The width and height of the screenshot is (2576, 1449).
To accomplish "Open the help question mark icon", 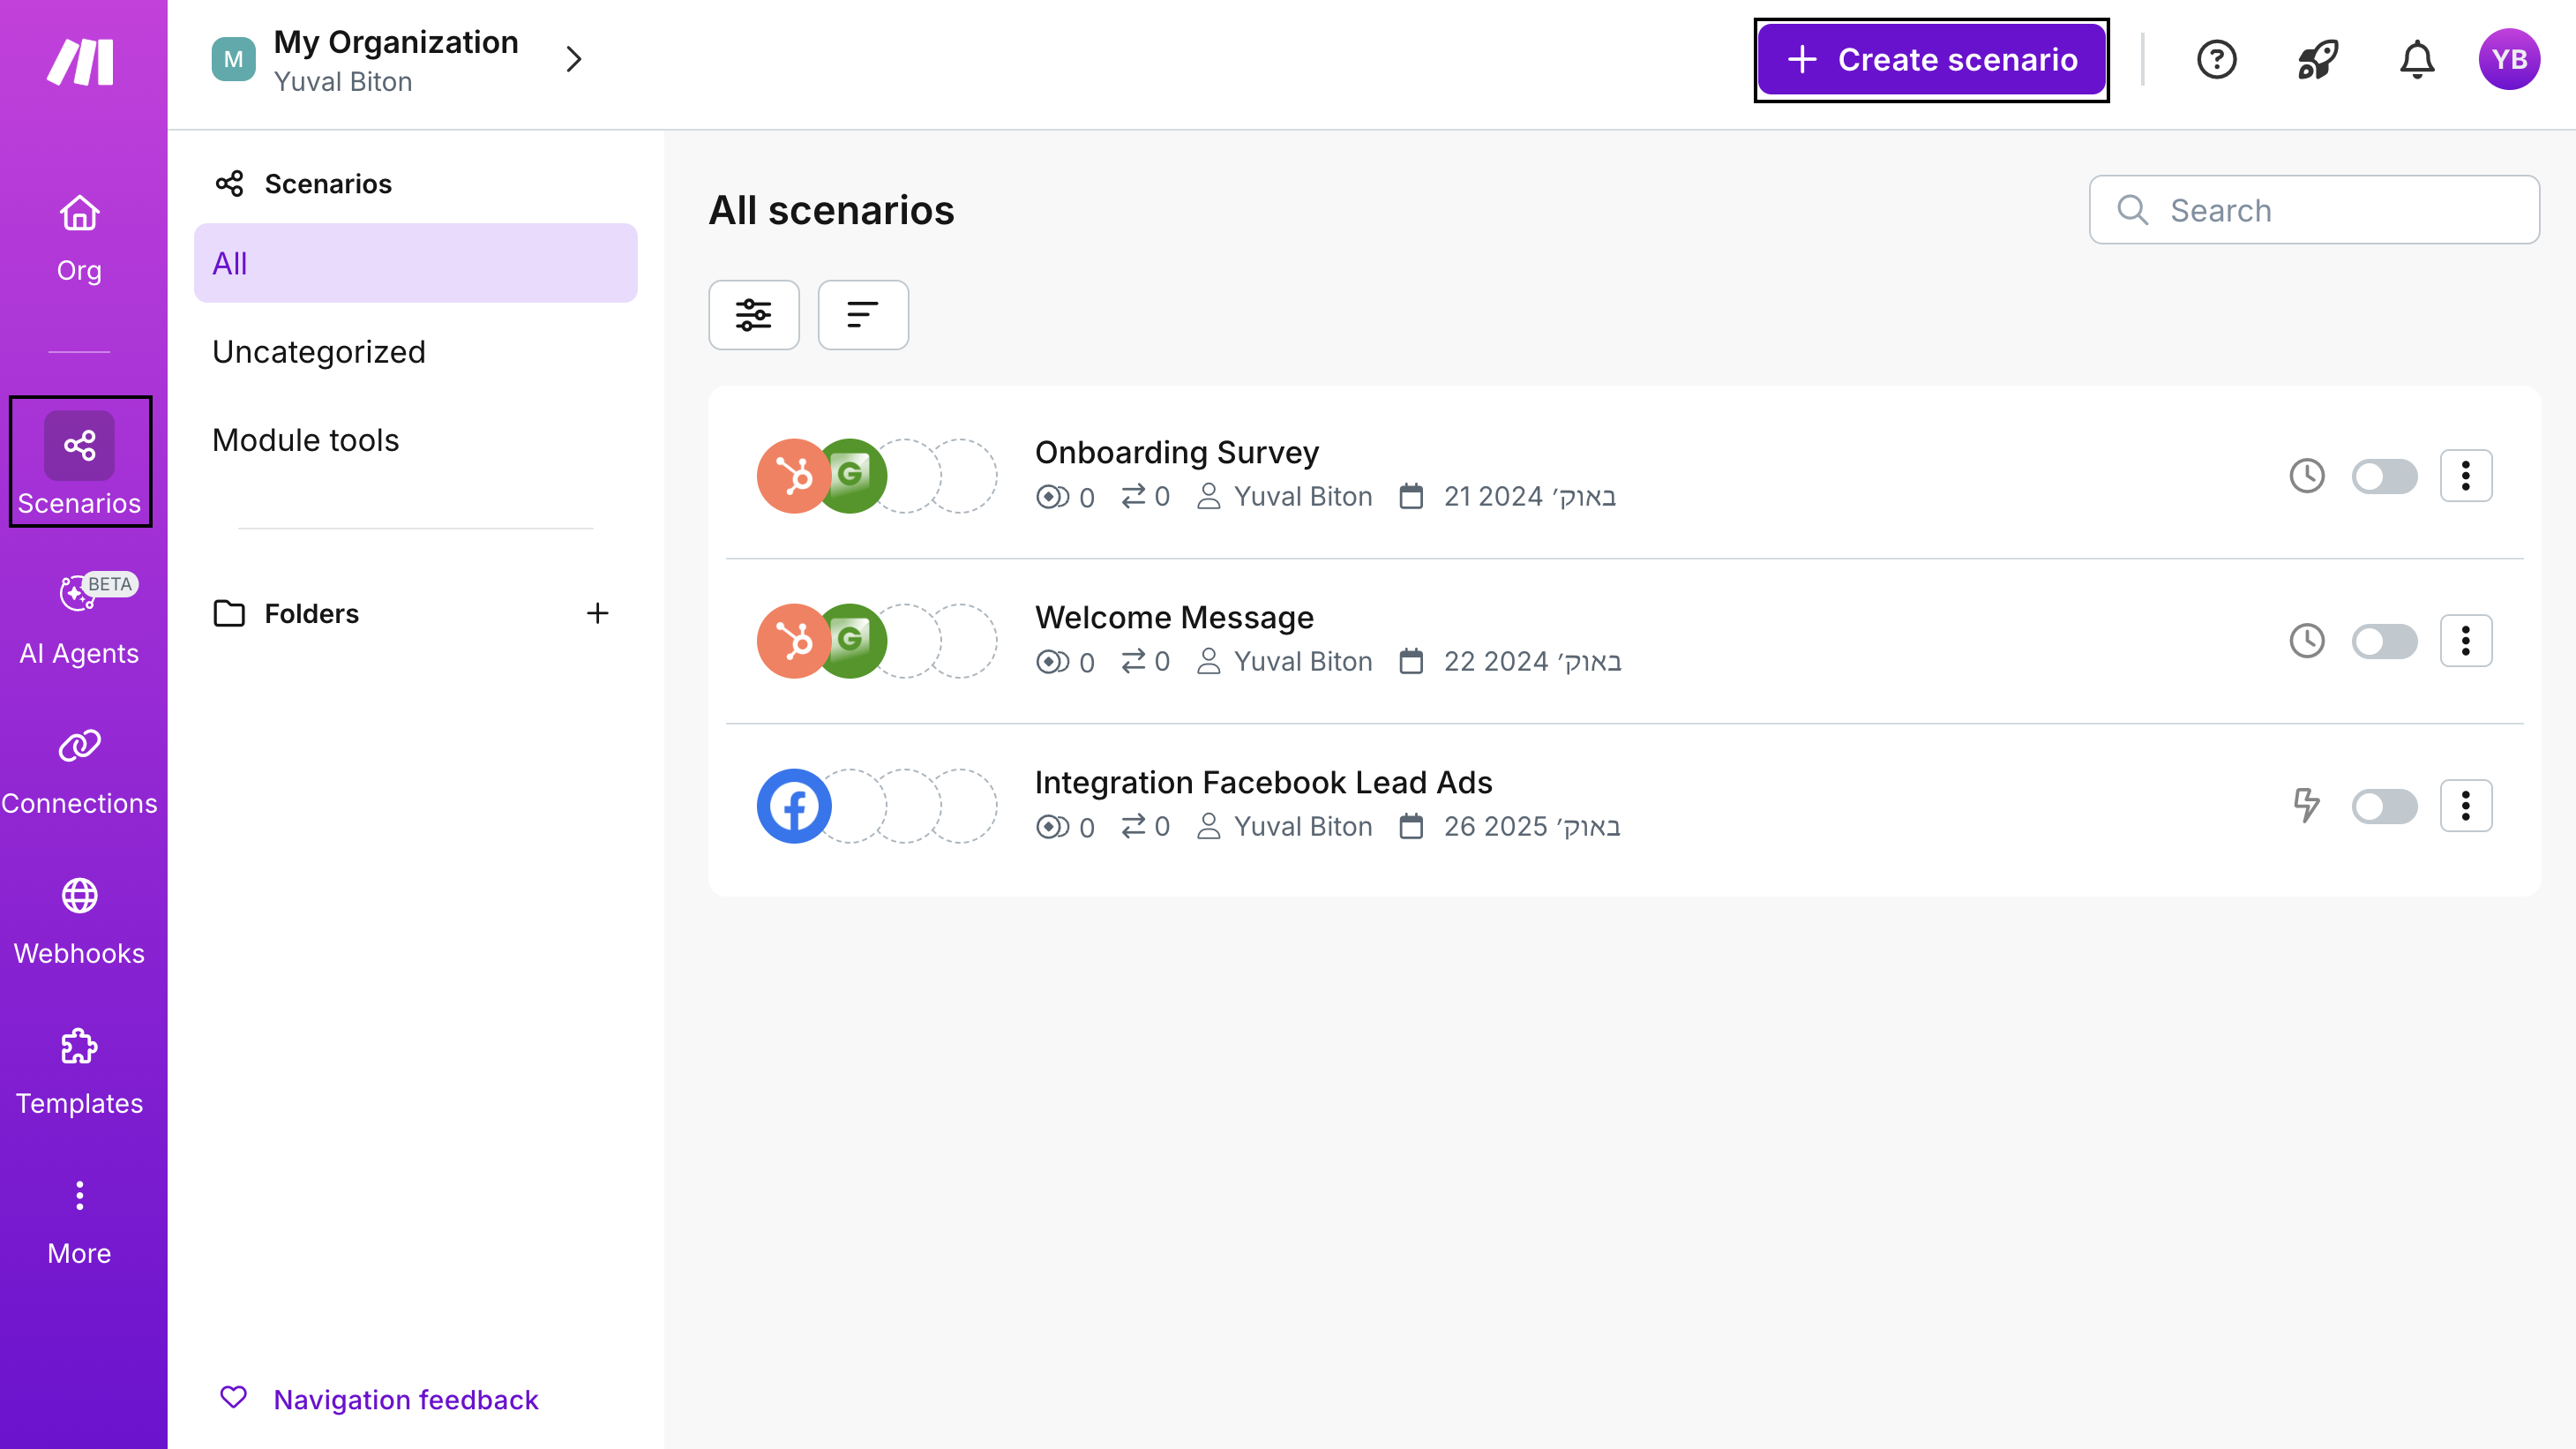I will tap(2216, 60).
